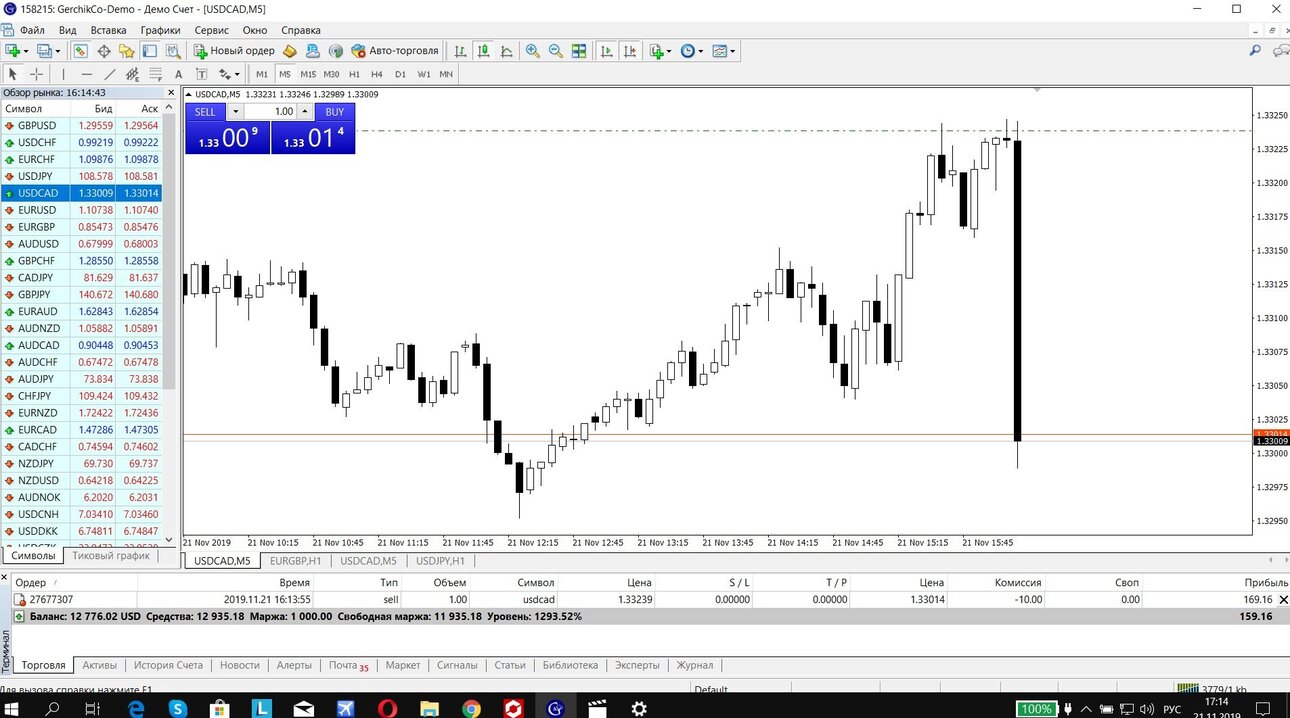The image size is (1290, 718).
Task: Select the Cursor arrow tool
Action: point(13,74)
